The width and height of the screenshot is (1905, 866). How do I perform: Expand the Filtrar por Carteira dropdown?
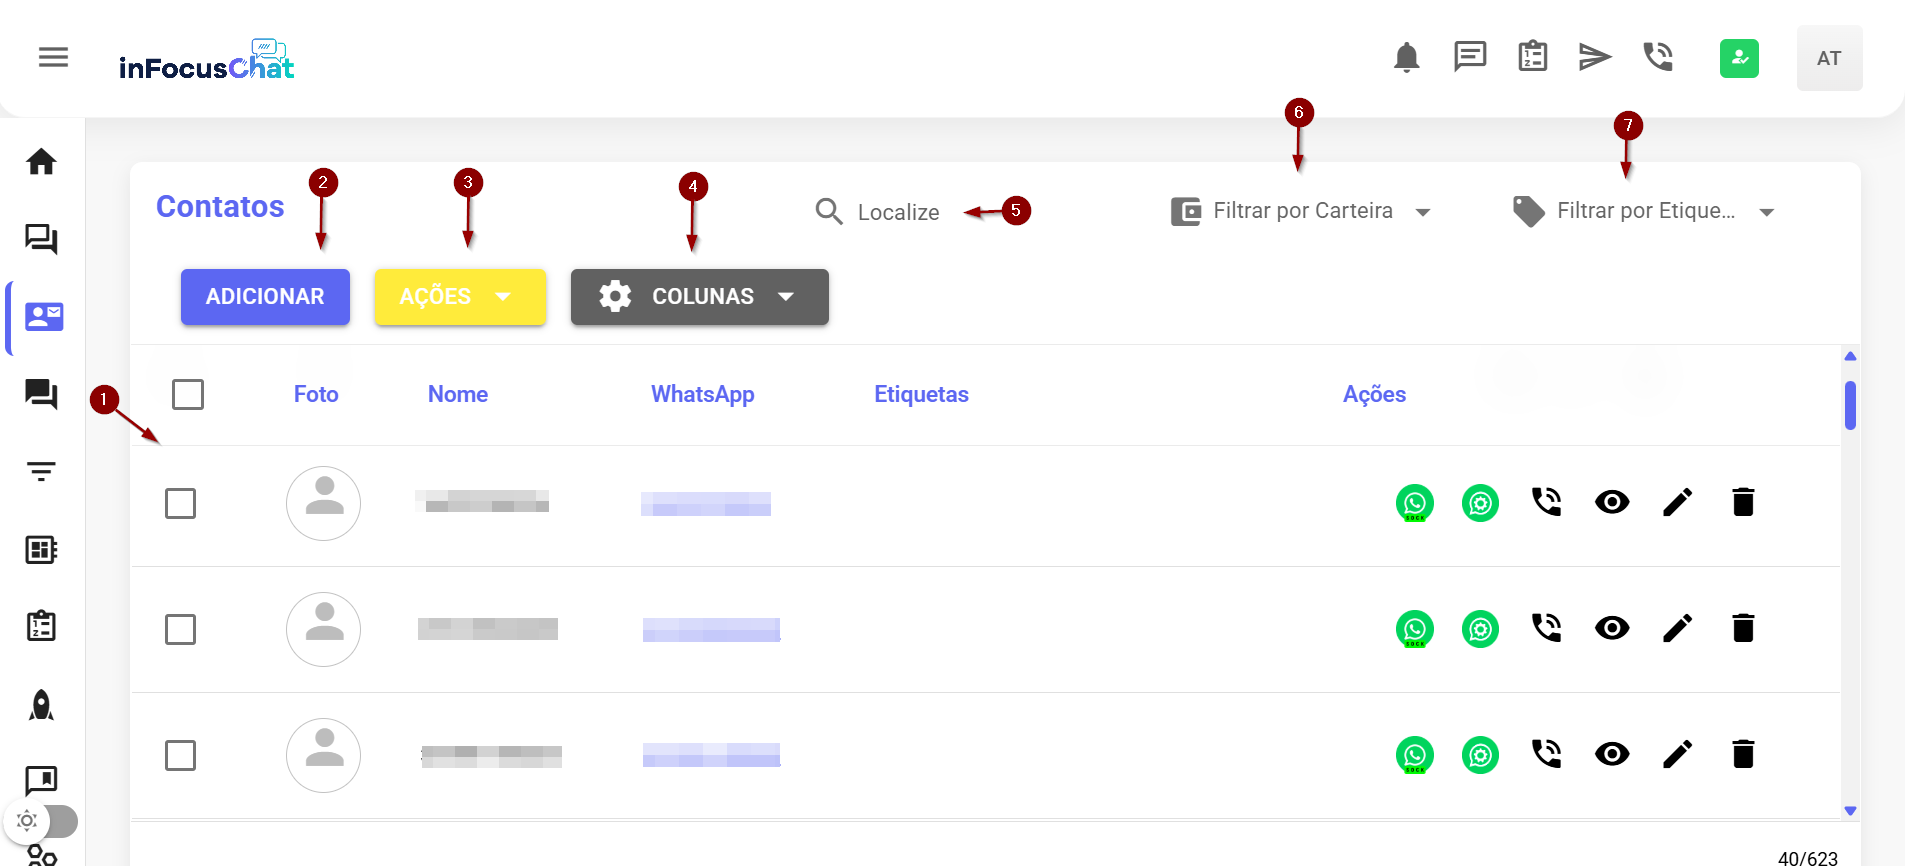[x=1302, y=211]
